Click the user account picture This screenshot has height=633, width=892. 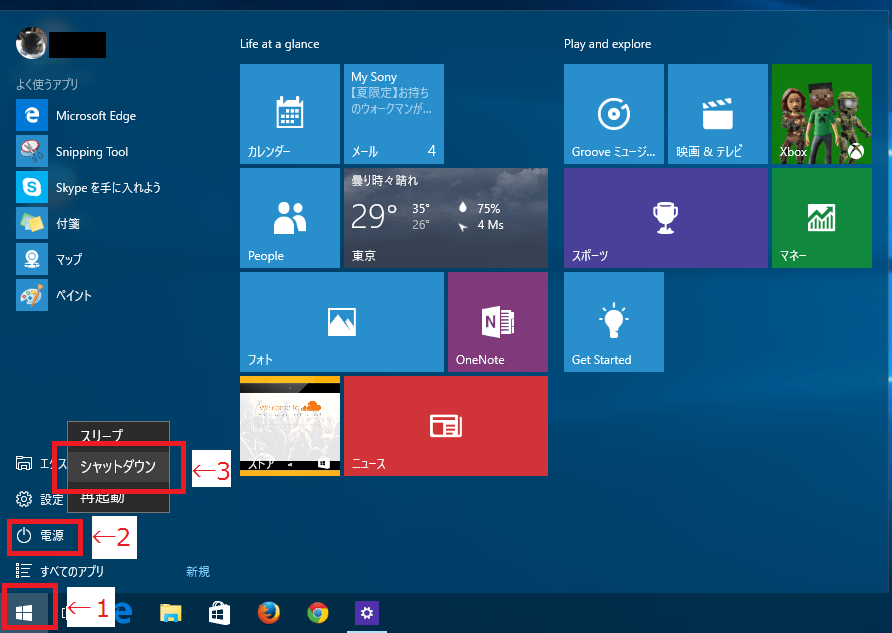pos(31,44)
